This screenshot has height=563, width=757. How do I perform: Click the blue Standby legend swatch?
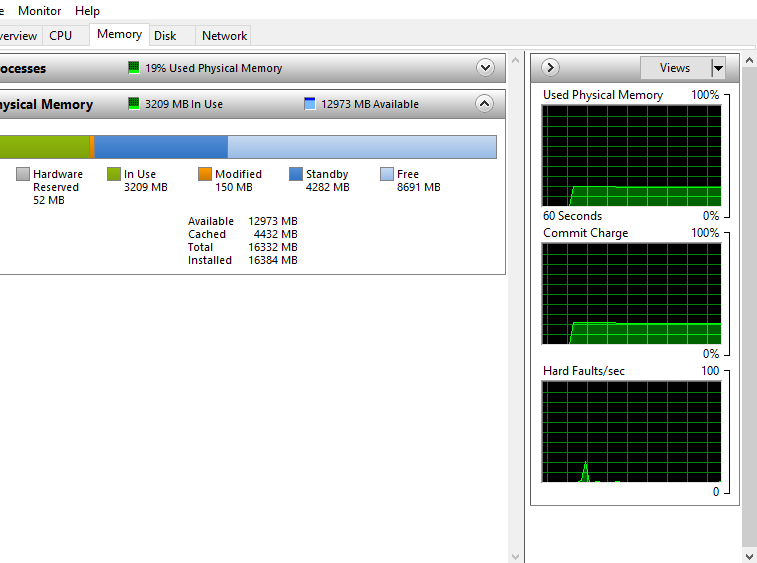(x=296, y=174)
